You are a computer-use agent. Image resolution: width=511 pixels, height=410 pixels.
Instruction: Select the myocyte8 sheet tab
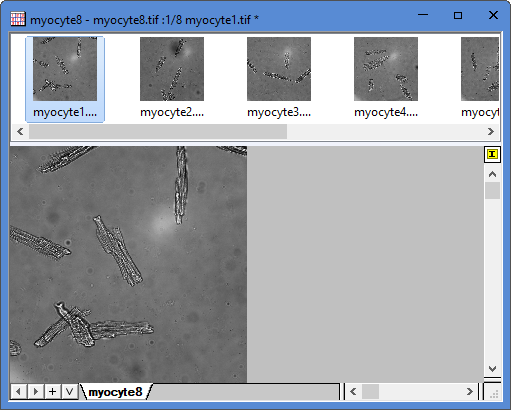pyautogui.click(x=116, y=392)
